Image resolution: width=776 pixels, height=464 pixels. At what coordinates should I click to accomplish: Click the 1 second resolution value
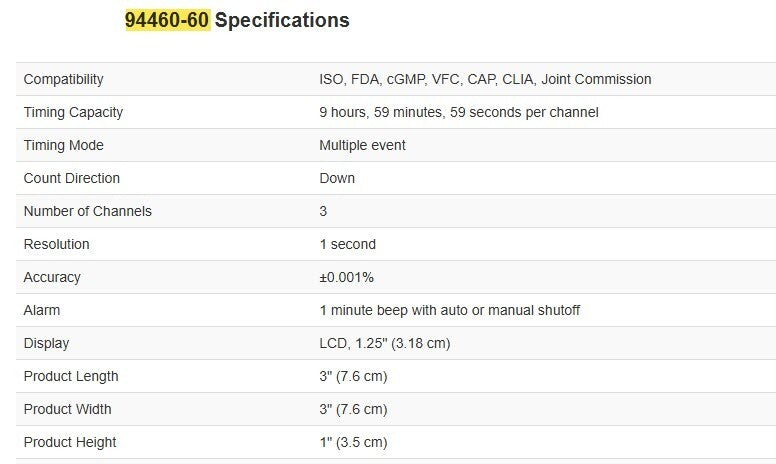click(x=347, y=244)
